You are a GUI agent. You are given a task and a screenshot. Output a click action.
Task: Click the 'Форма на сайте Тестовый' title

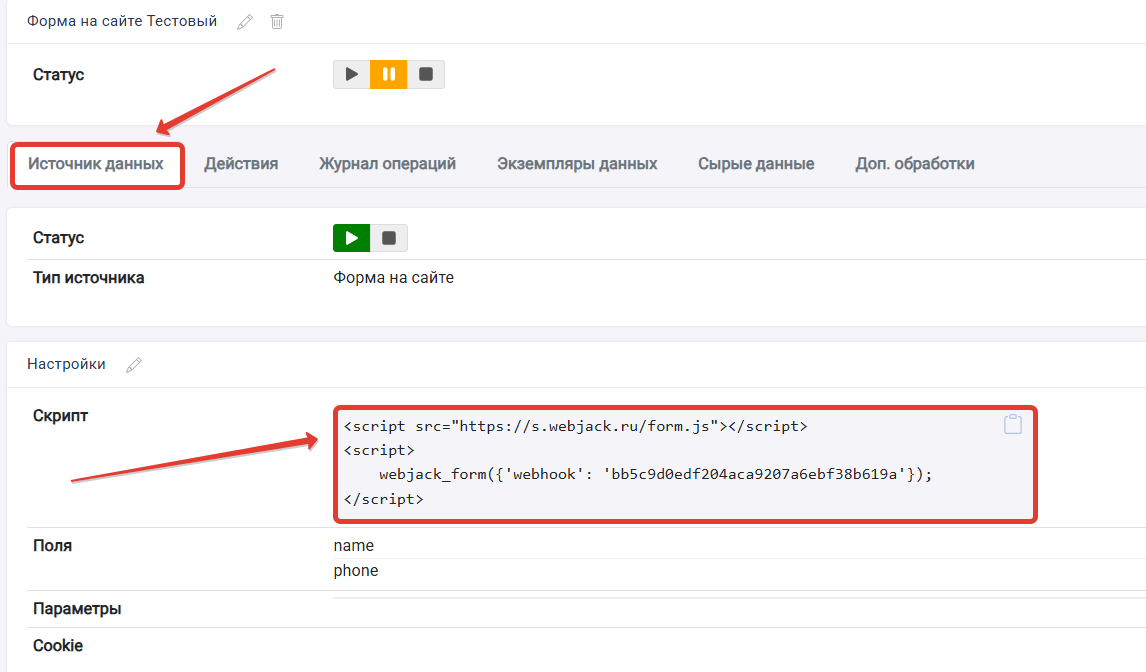click(122, 21)
